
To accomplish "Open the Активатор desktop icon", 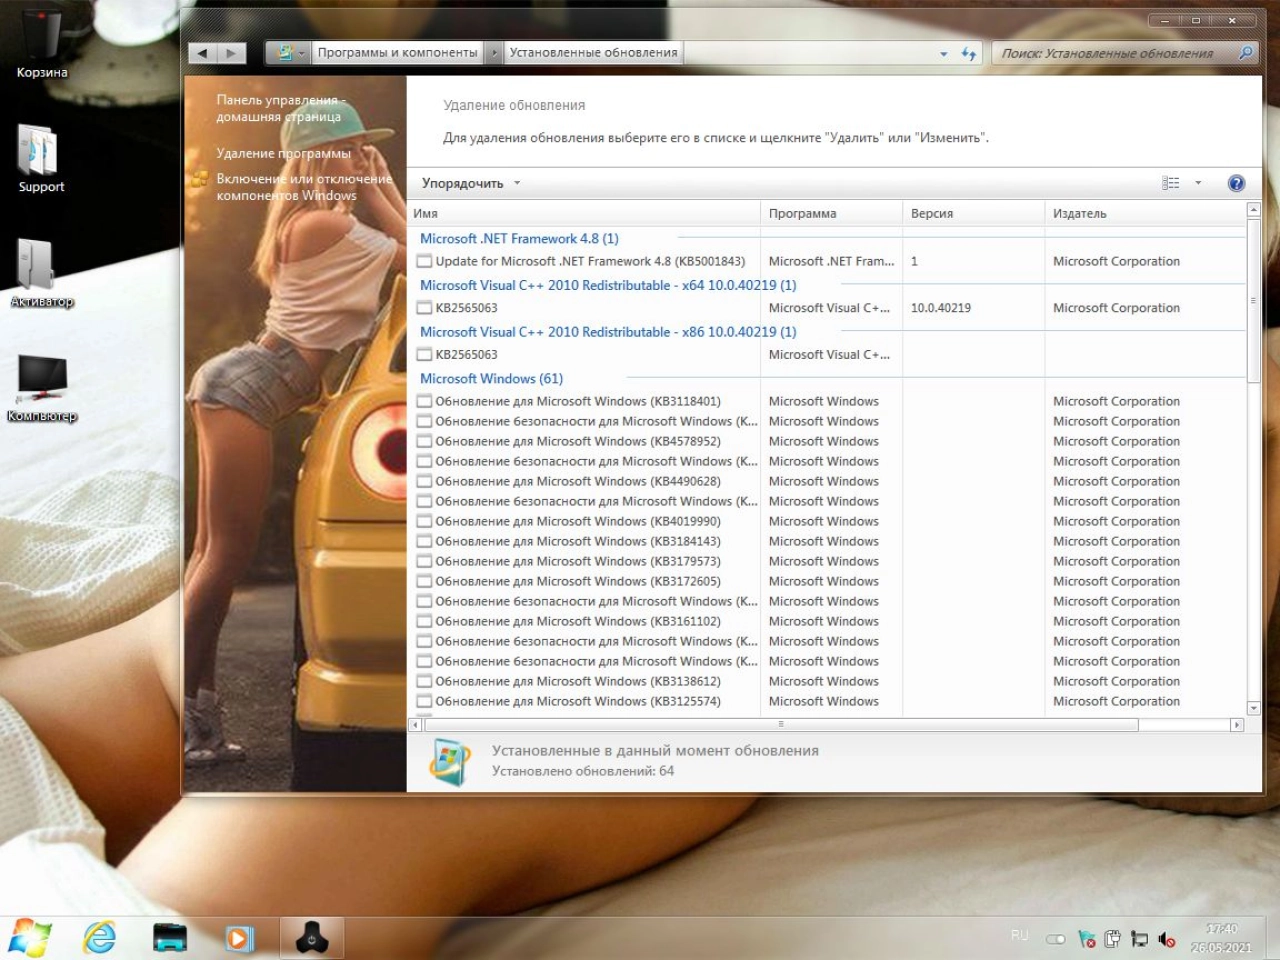I will tap(41, 272).
